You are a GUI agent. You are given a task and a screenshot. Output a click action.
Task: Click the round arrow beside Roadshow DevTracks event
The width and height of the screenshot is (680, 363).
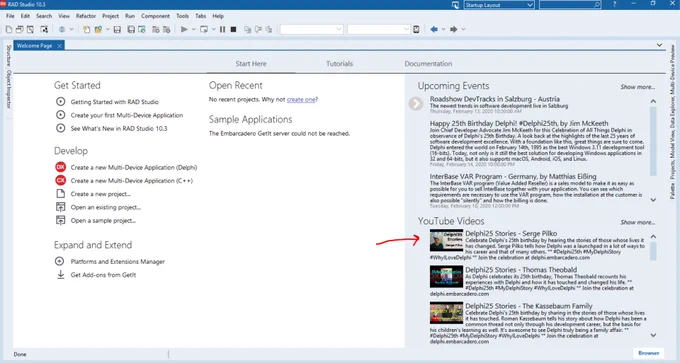point(416,103)
